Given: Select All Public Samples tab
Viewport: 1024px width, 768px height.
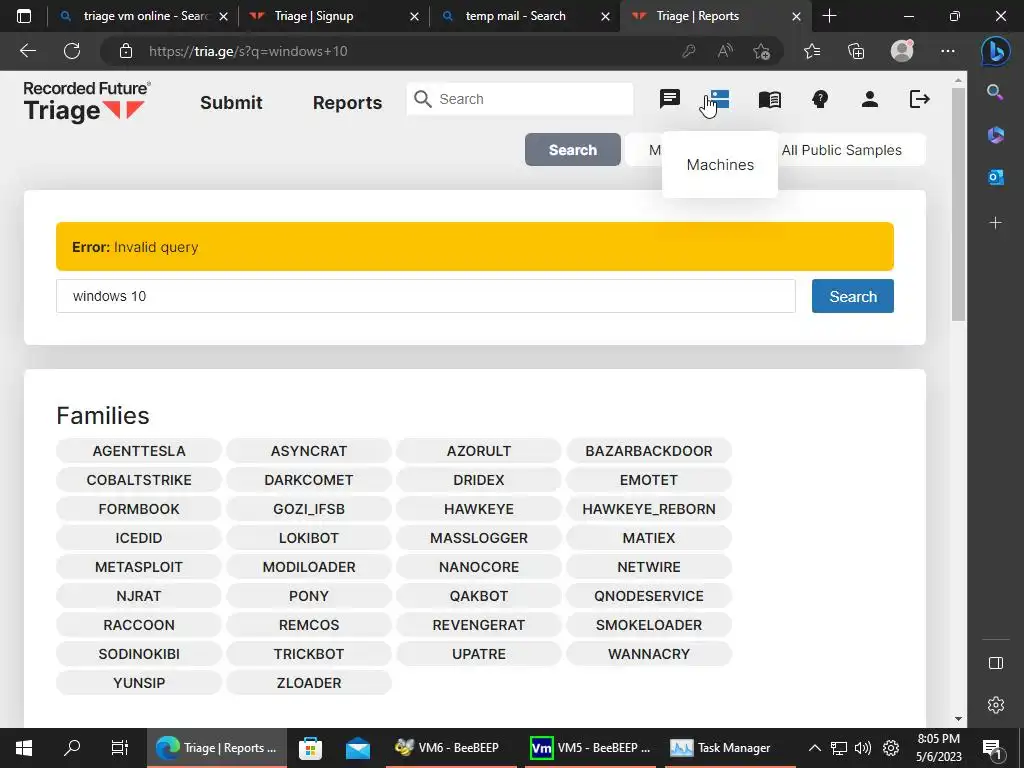Looking at the screenshot, I should 841,150.
